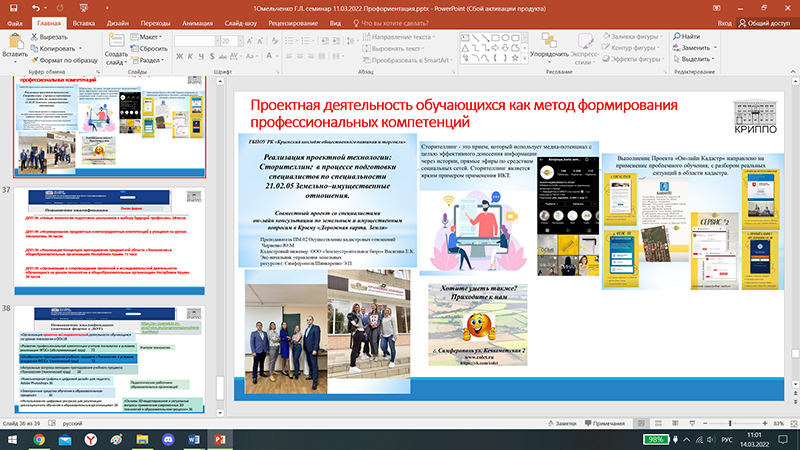The width and height of the screenshot is (800, 450).
Task: Select slide 38 thumbnail
Action: [109, 359]
